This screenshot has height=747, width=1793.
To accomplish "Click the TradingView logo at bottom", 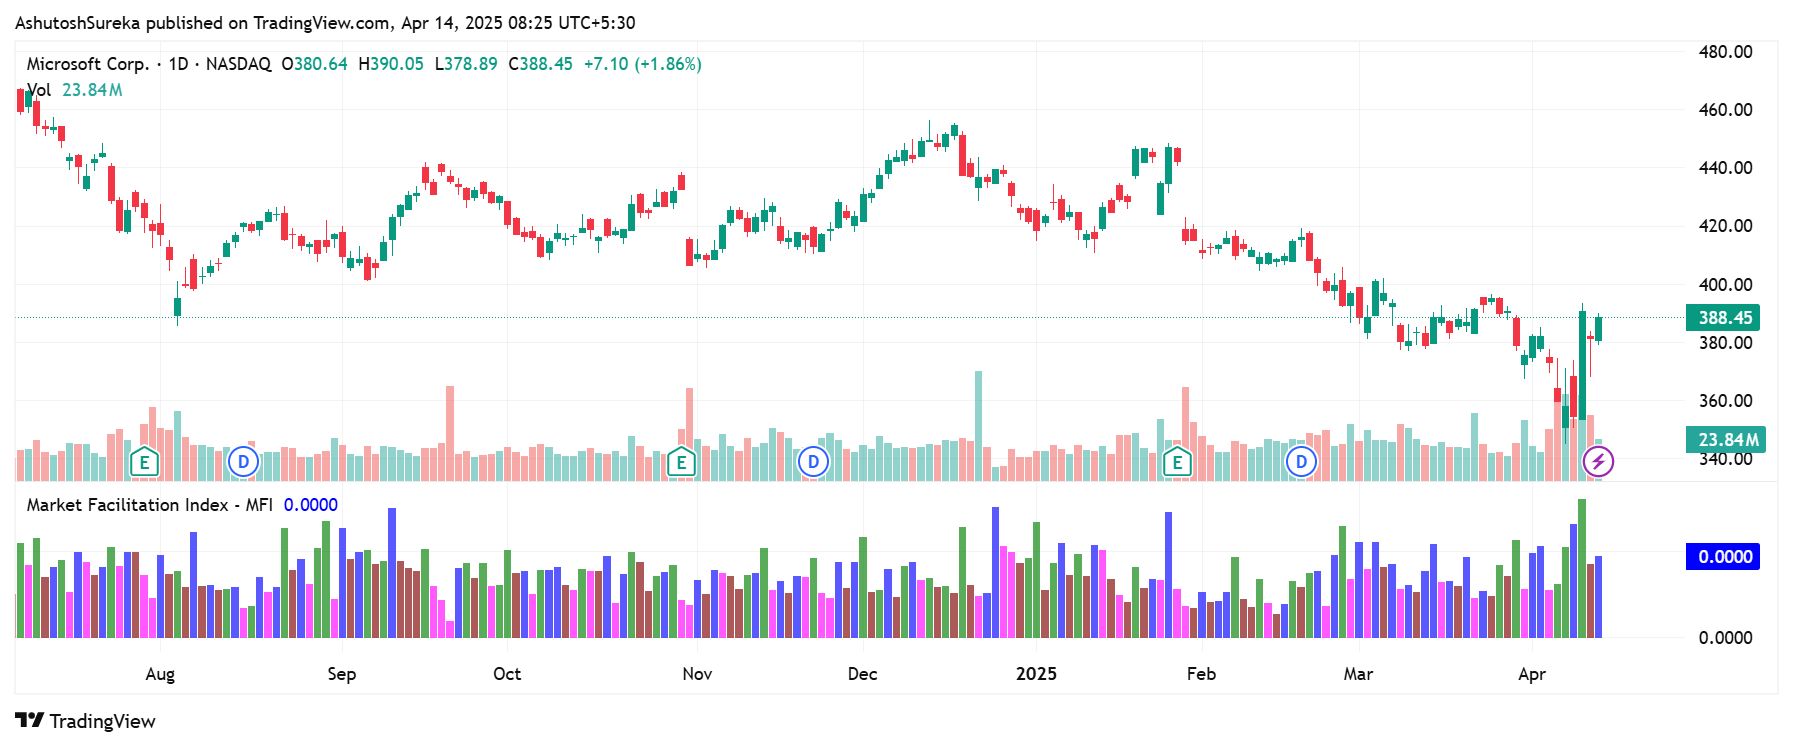I will tap(86, 721).
